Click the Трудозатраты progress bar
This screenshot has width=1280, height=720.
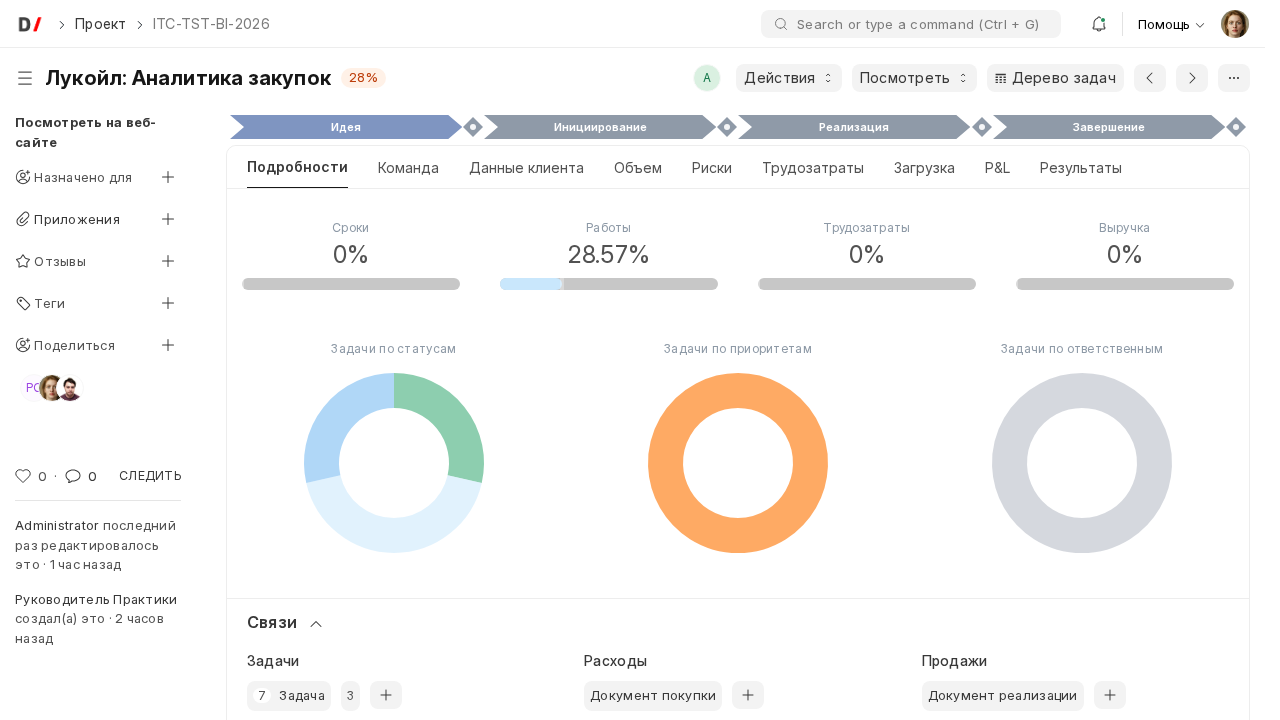pyautogui.click(x=867, y=284)
